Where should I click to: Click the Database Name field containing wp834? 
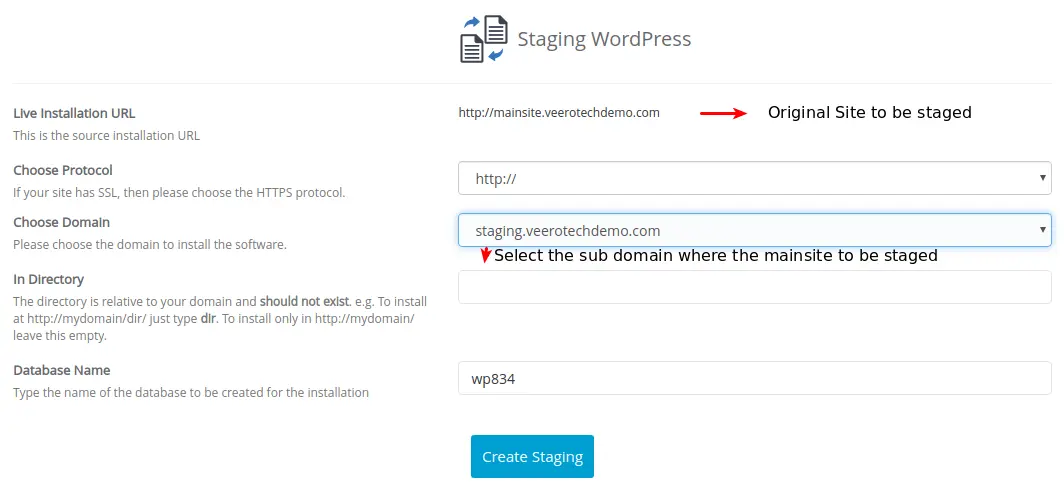click(x=754, y=378)
